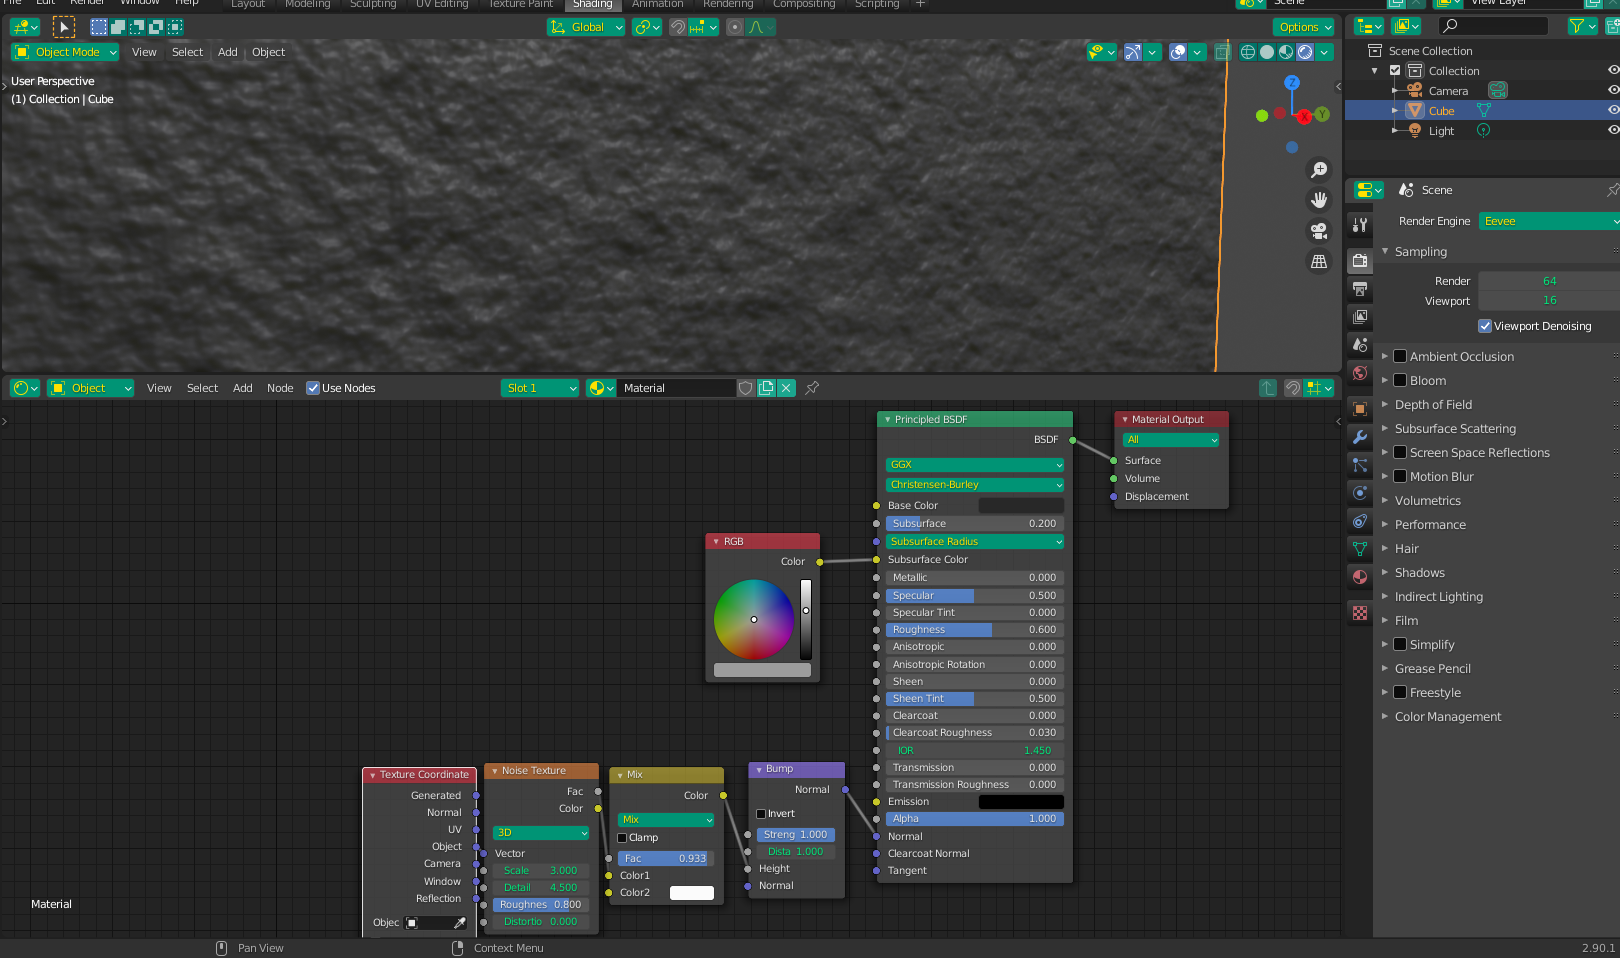Switch viewport to wireframe shading
Image resolution: width=1620 pixels, height=958 pixels.
point(1248,52)
